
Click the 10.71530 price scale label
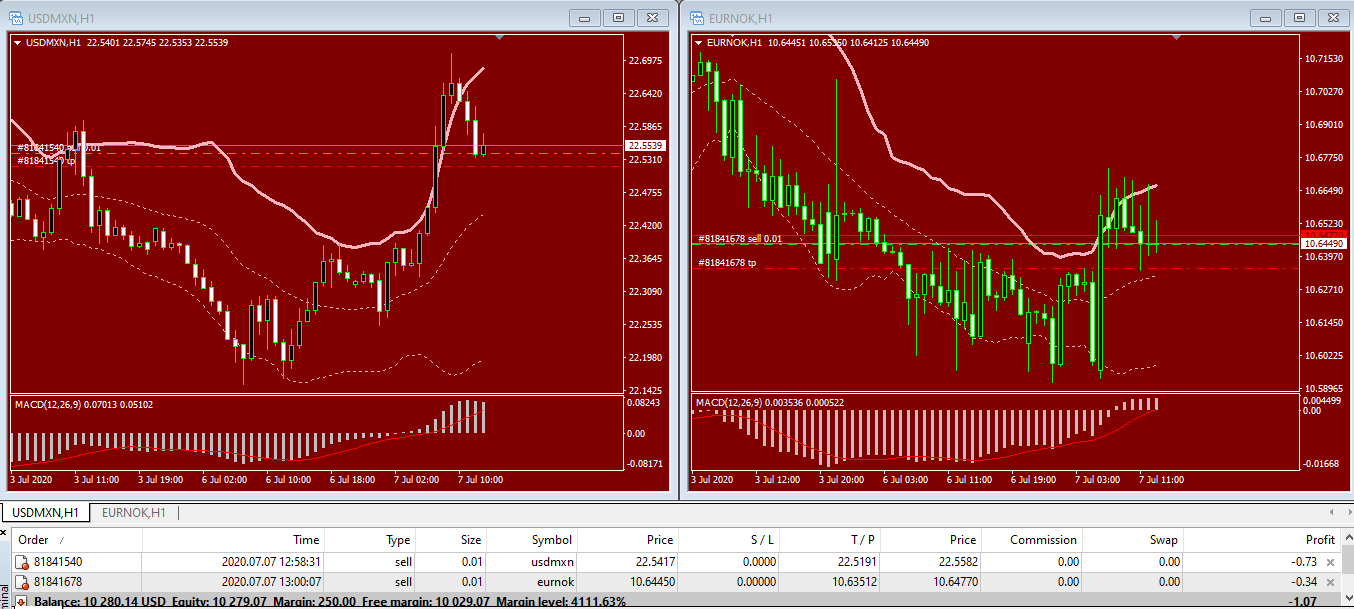(1324, 59)
